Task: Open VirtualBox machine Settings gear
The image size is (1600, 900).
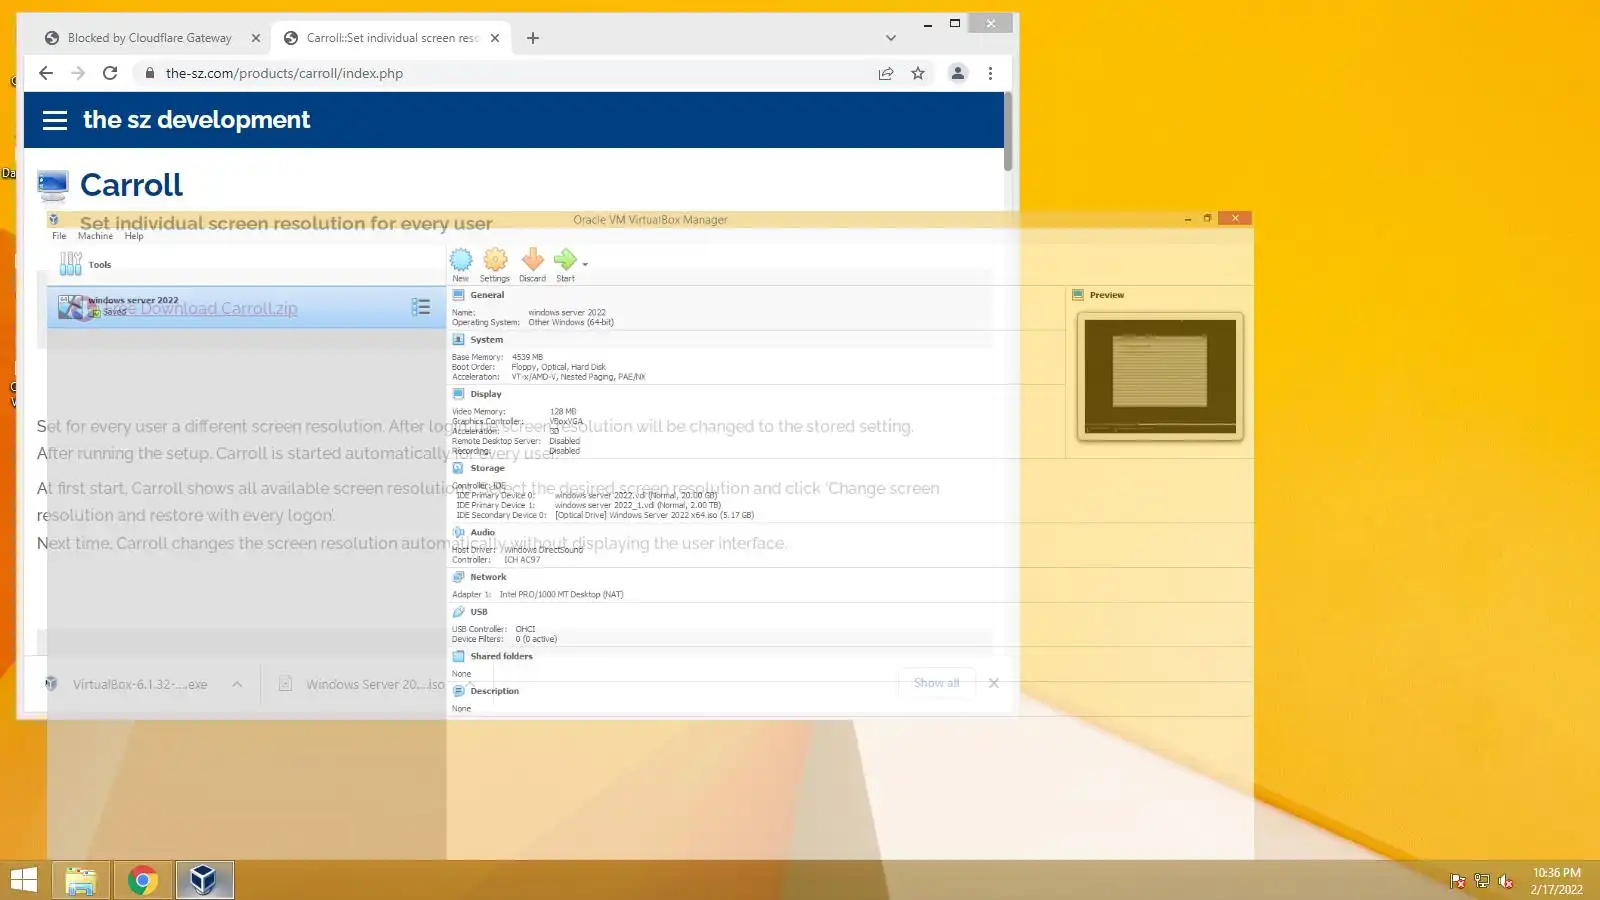Action: click(x=495, y=260)
